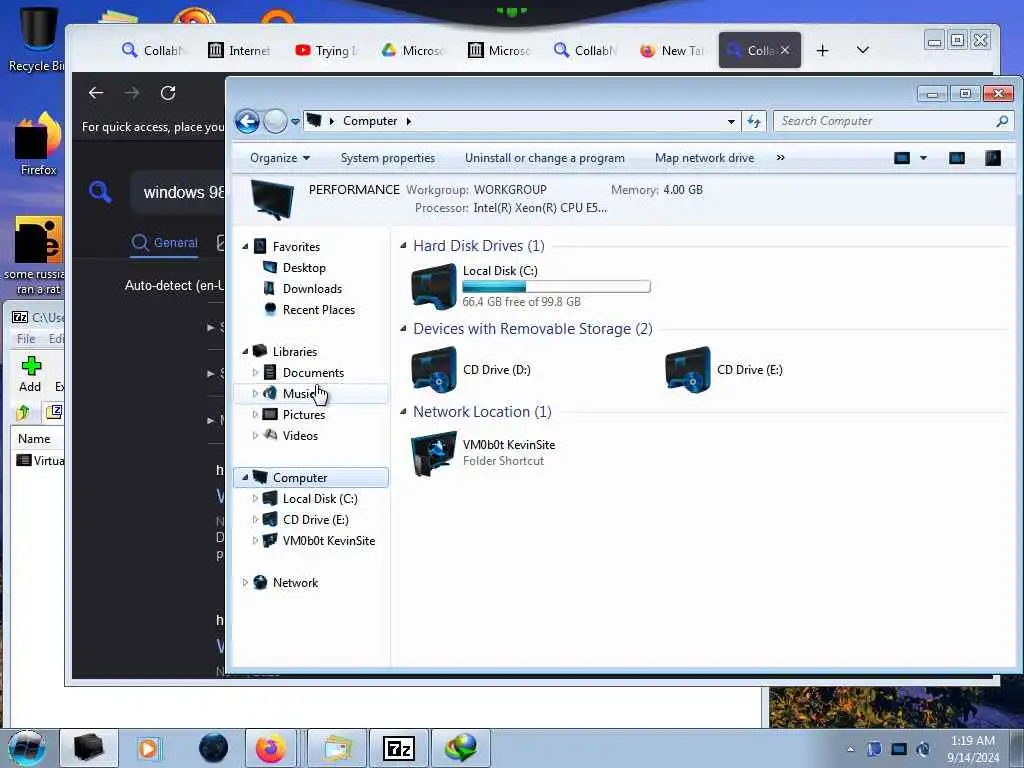Switch to YouTube Trying browser tab
Image resolution: width=1024 pixels, height=768 pixels.
pos(327,50)
